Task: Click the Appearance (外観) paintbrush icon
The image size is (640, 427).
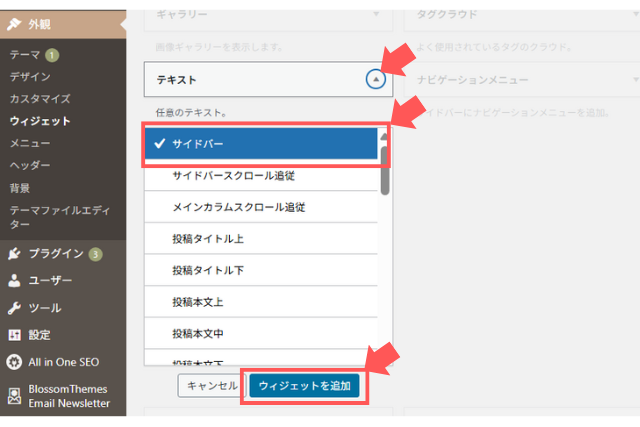Action: pyautogui.click(x=15, y=24)
